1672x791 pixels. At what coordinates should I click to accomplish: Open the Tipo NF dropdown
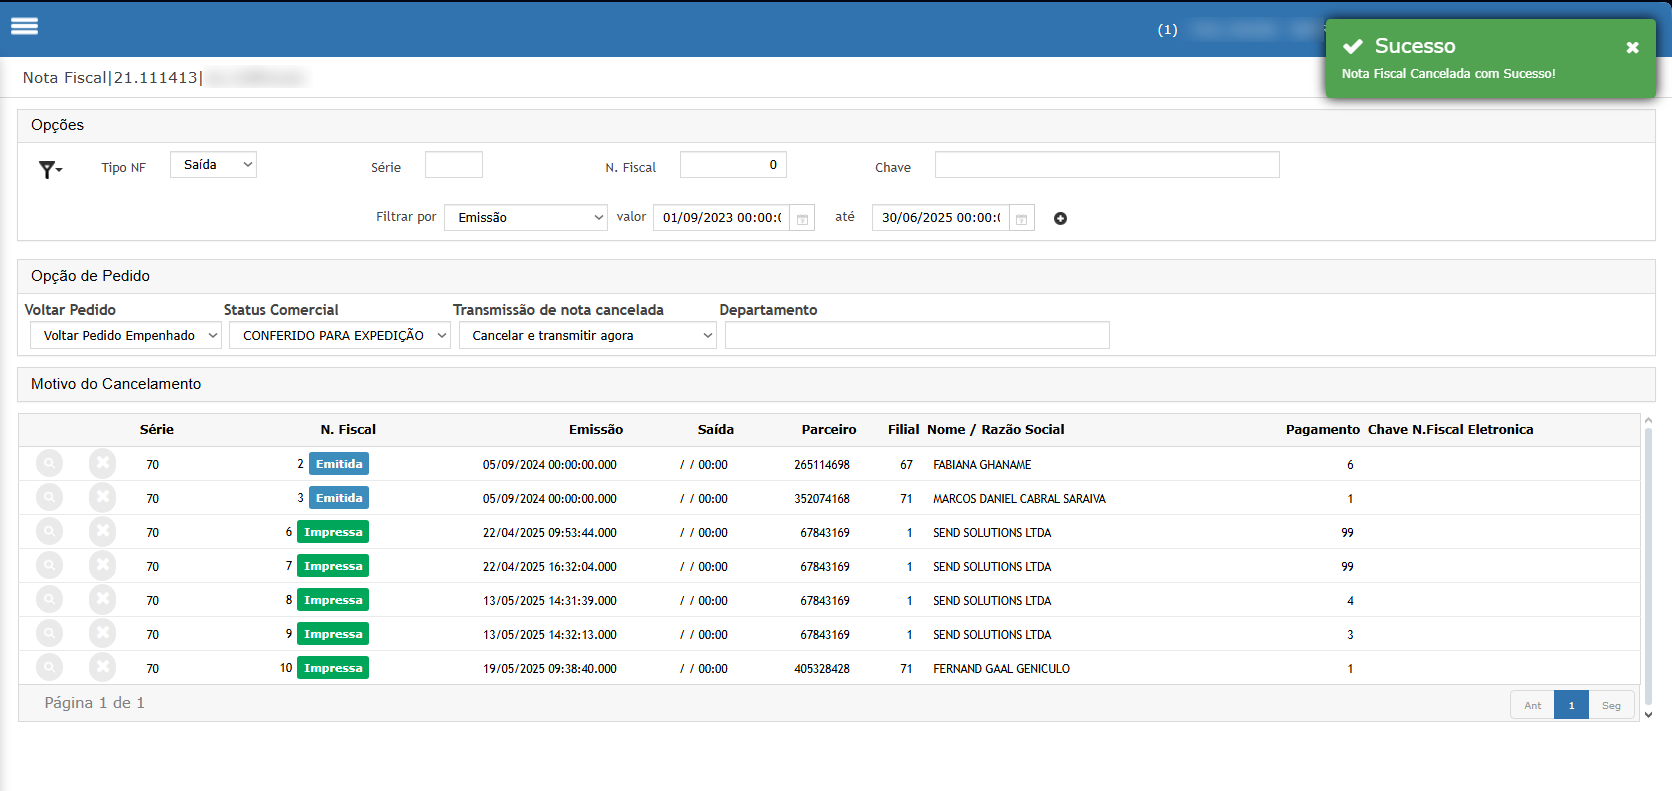click(x=213, y=165)
